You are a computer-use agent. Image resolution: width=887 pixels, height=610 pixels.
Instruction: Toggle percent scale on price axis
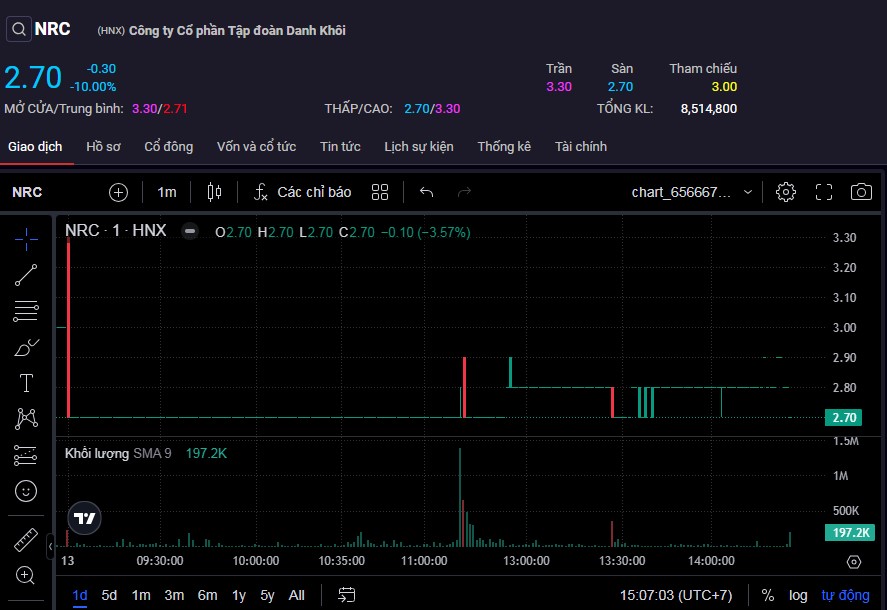pyautogui.click(x=768, y=595)
